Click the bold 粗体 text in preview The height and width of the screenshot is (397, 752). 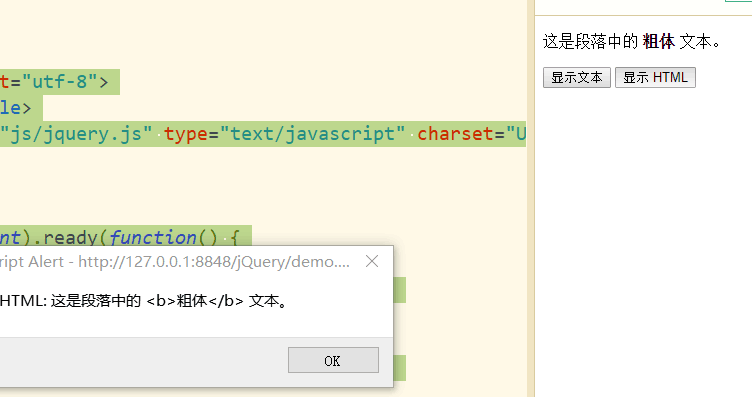658,42
